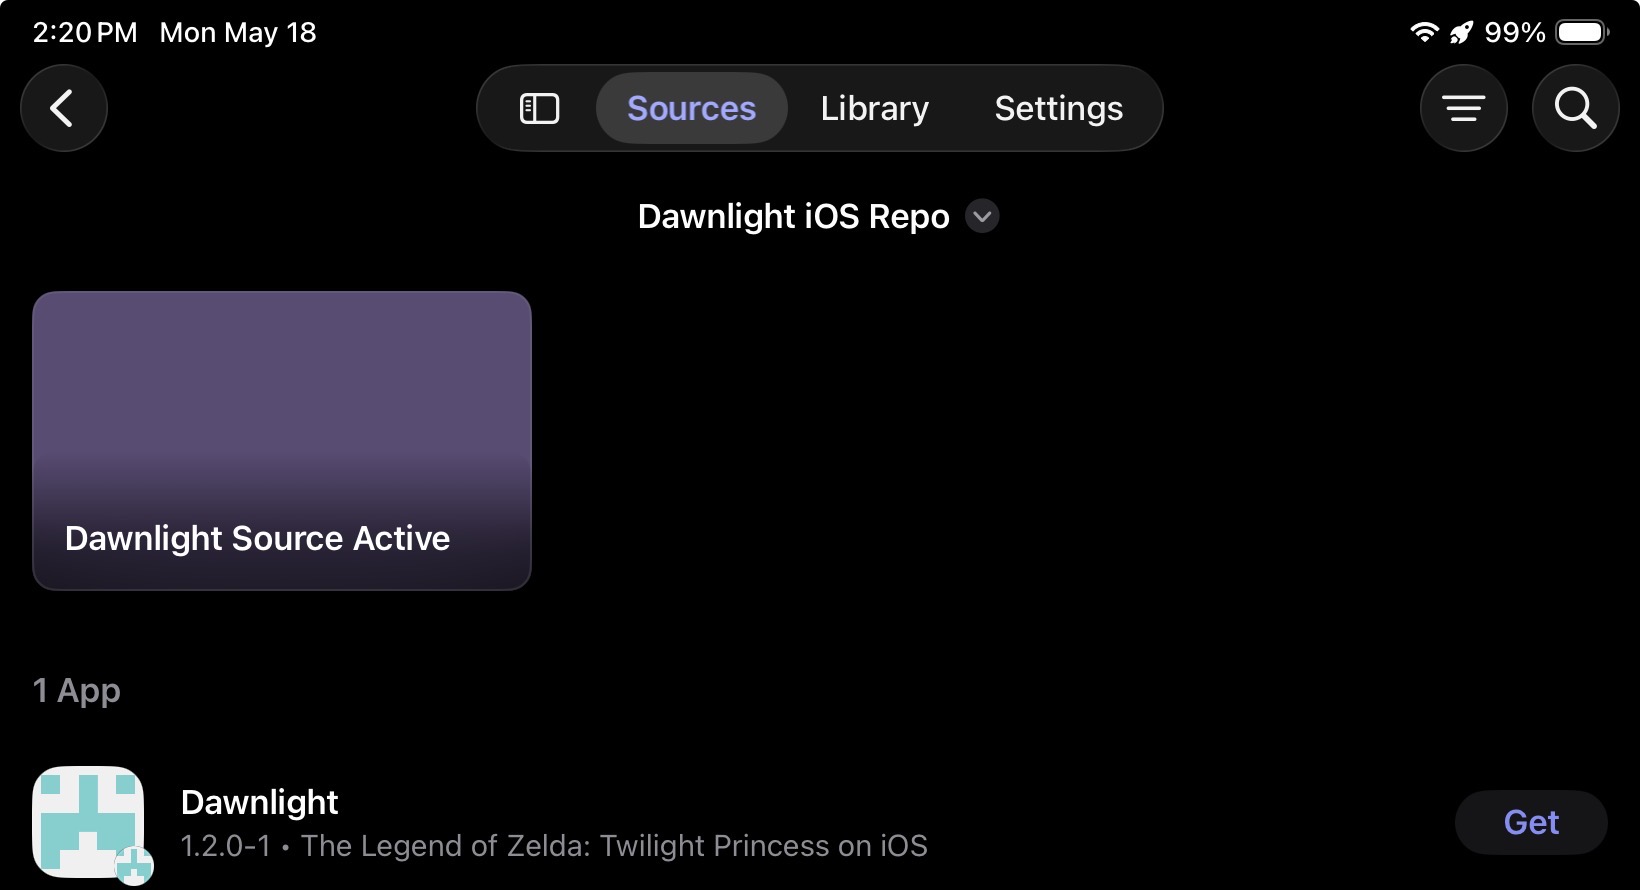This screenshot has height=890, width=1640.
Task: Tap the Dawnlight app icon
Action: point(88,822)
